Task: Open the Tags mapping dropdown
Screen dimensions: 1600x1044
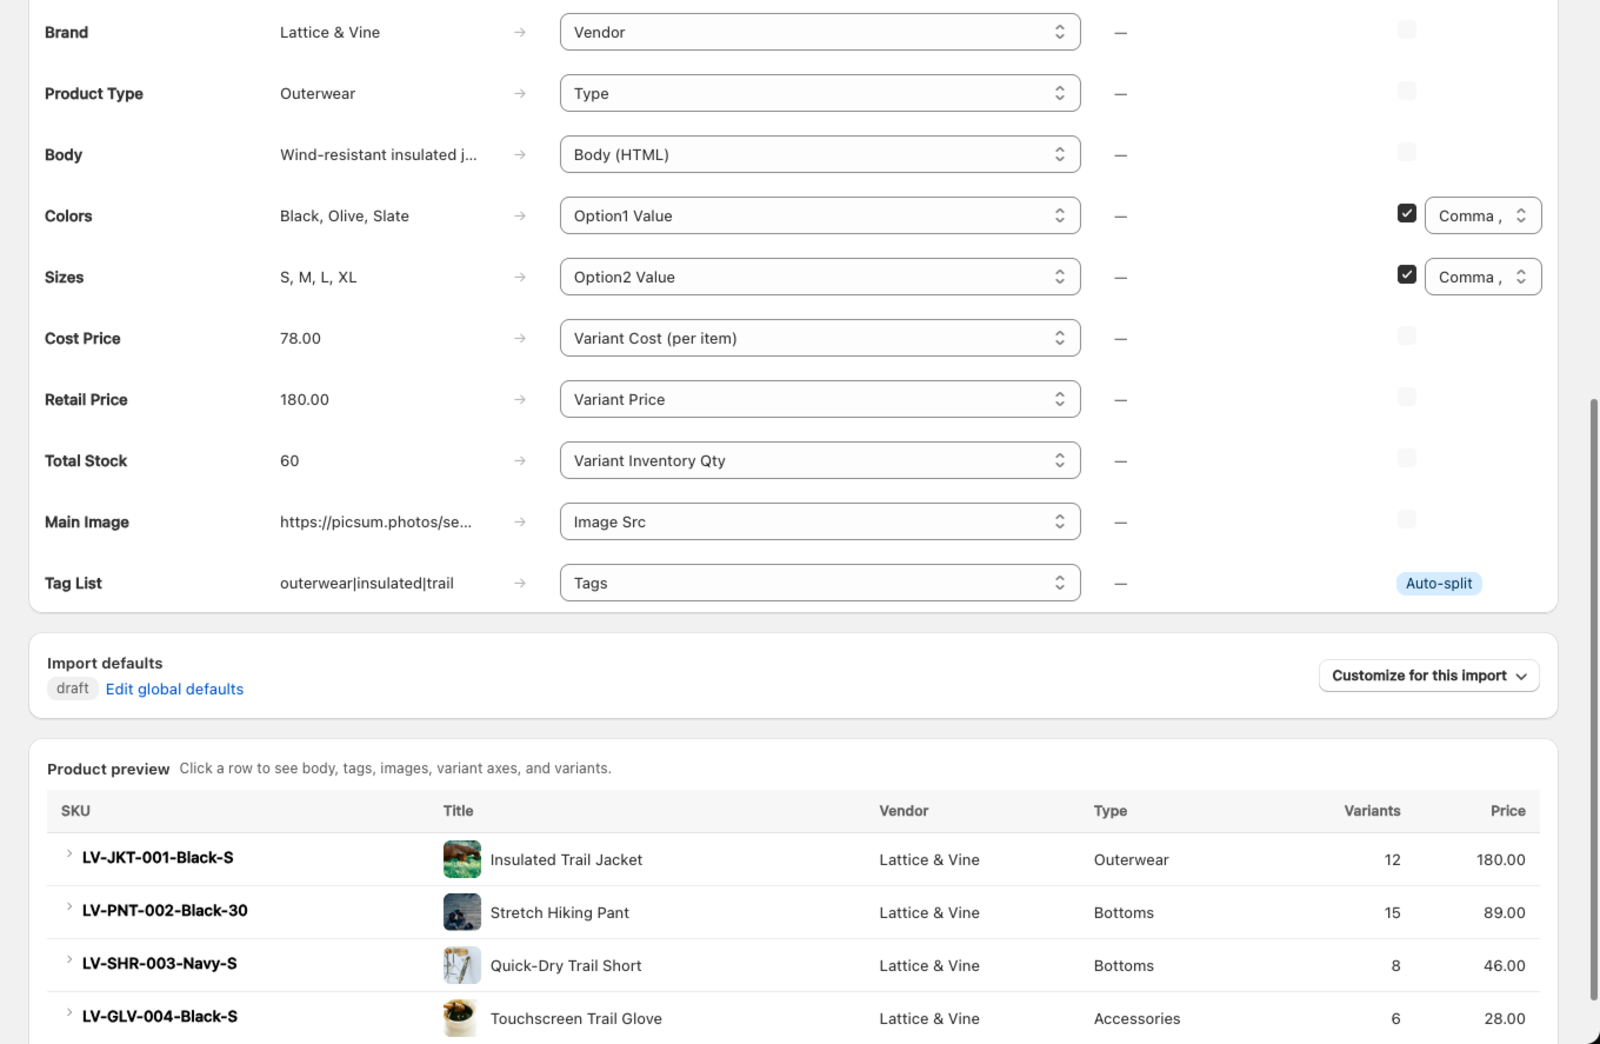Action: pyautogui.click(x=820, y=583)
